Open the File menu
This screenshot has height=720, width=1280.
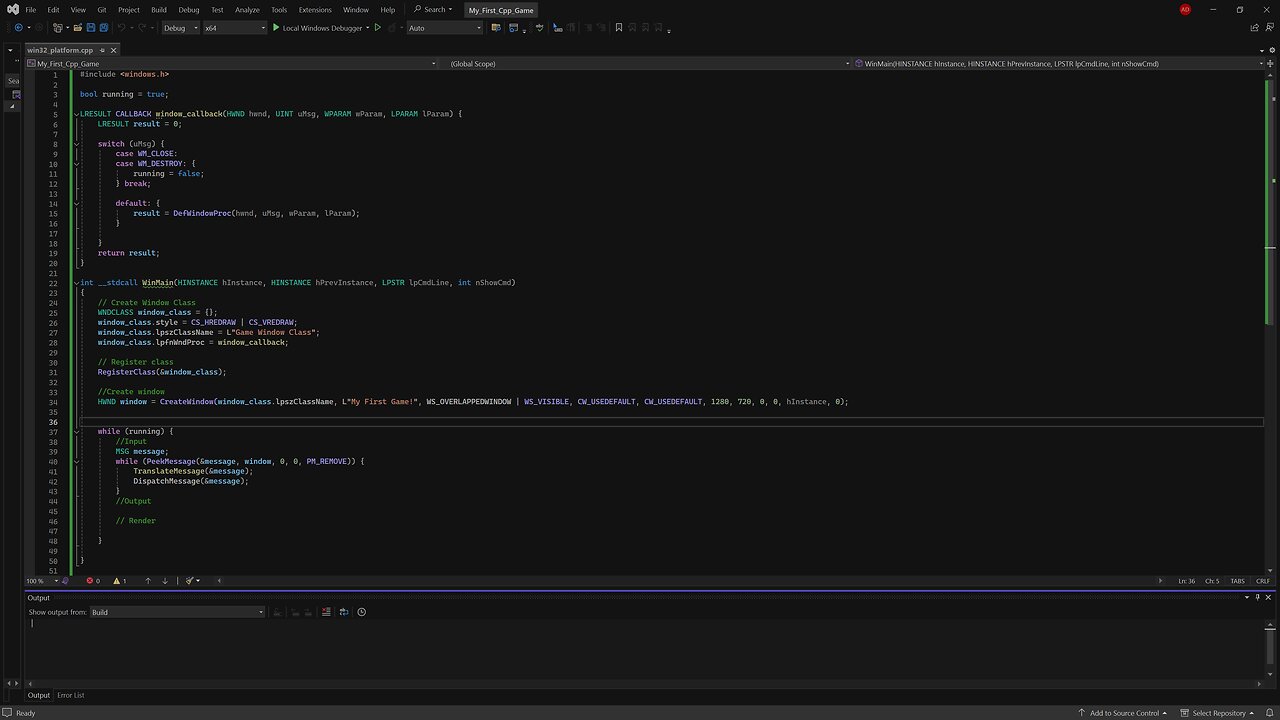click(31, 9)
